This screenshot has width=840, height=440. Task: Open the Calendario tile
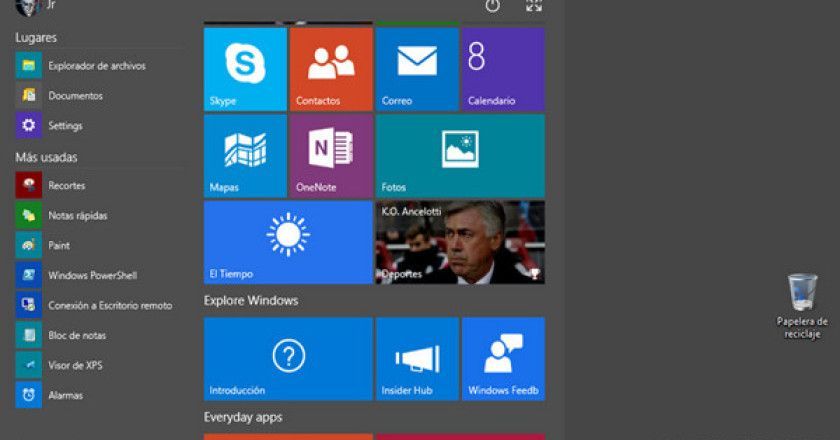click(x=504, y=69)
